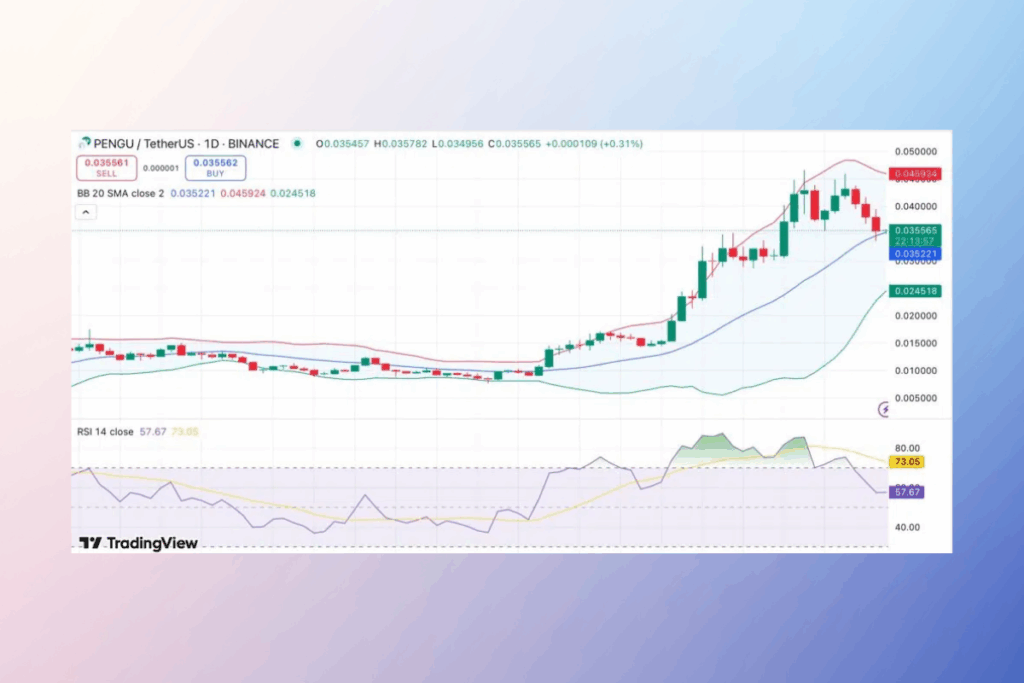Screen dimensions: 1024x683
Task: Select the RSI 14 close indicator label
Action: [105, 432]
